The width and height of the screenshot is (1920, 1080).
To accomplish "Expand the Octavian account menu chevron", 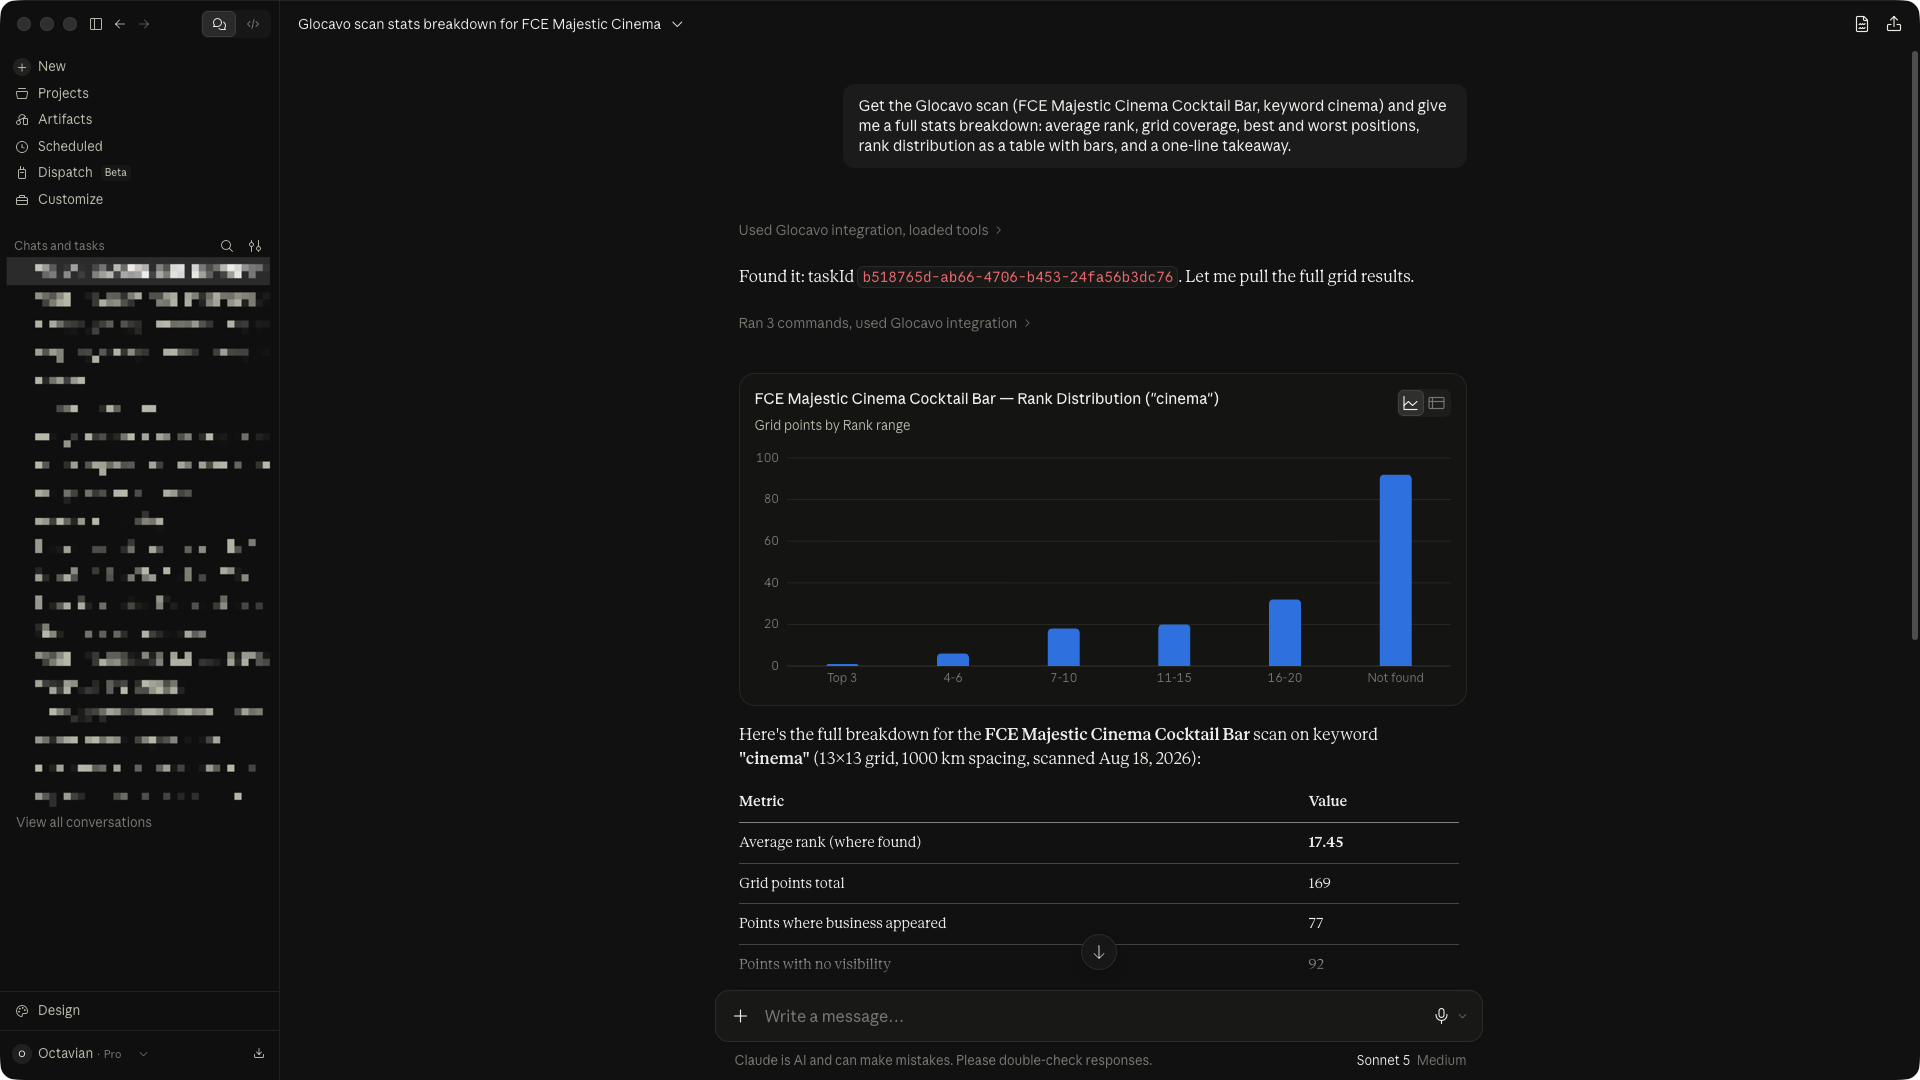I will click(143, 1054).
